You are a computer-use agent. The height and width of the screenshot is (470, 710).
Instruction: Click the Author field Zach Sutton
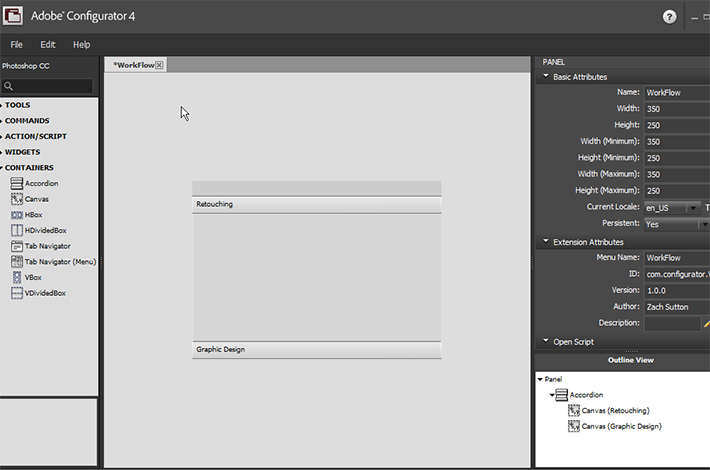pos(677,307)
